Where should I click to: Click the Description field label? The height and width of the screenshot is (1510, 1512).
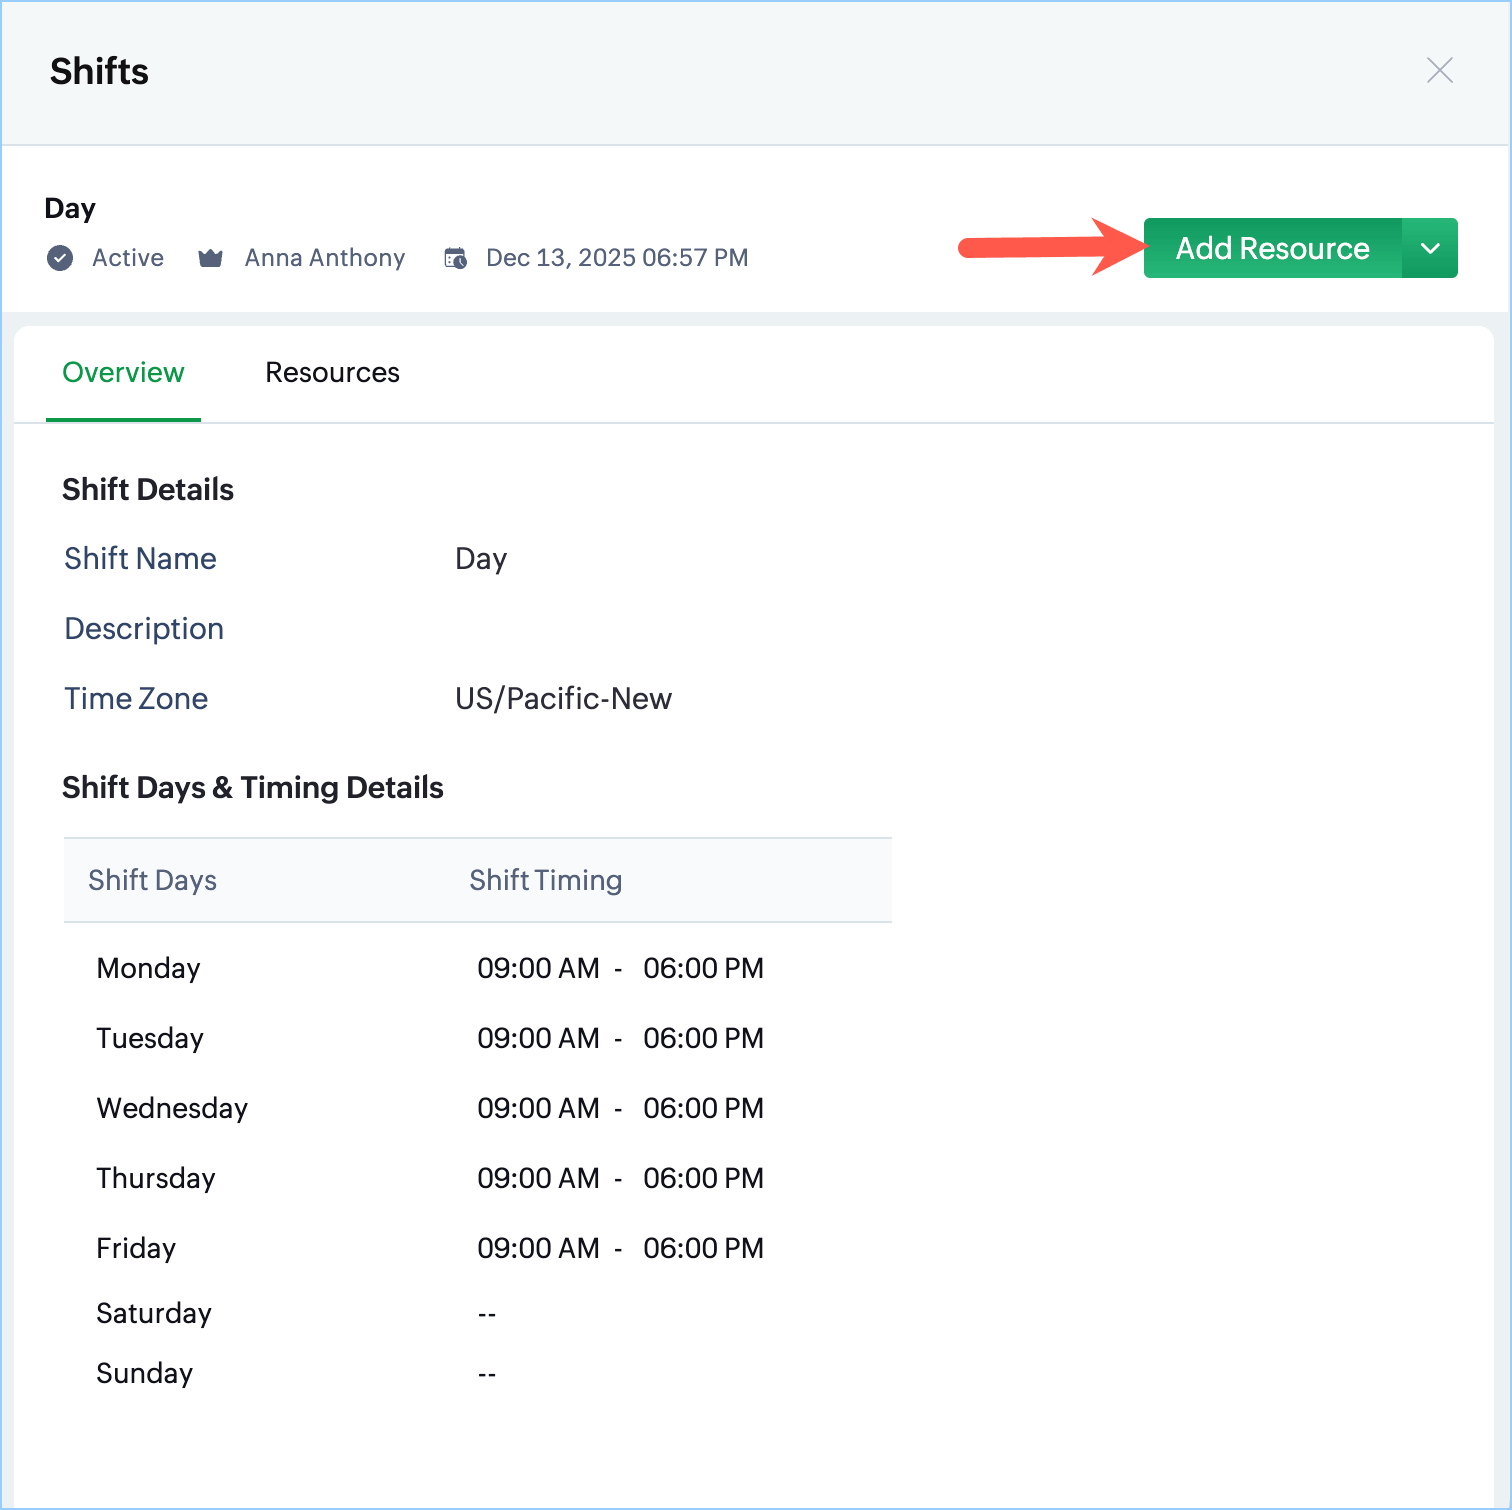pos(144,628)
